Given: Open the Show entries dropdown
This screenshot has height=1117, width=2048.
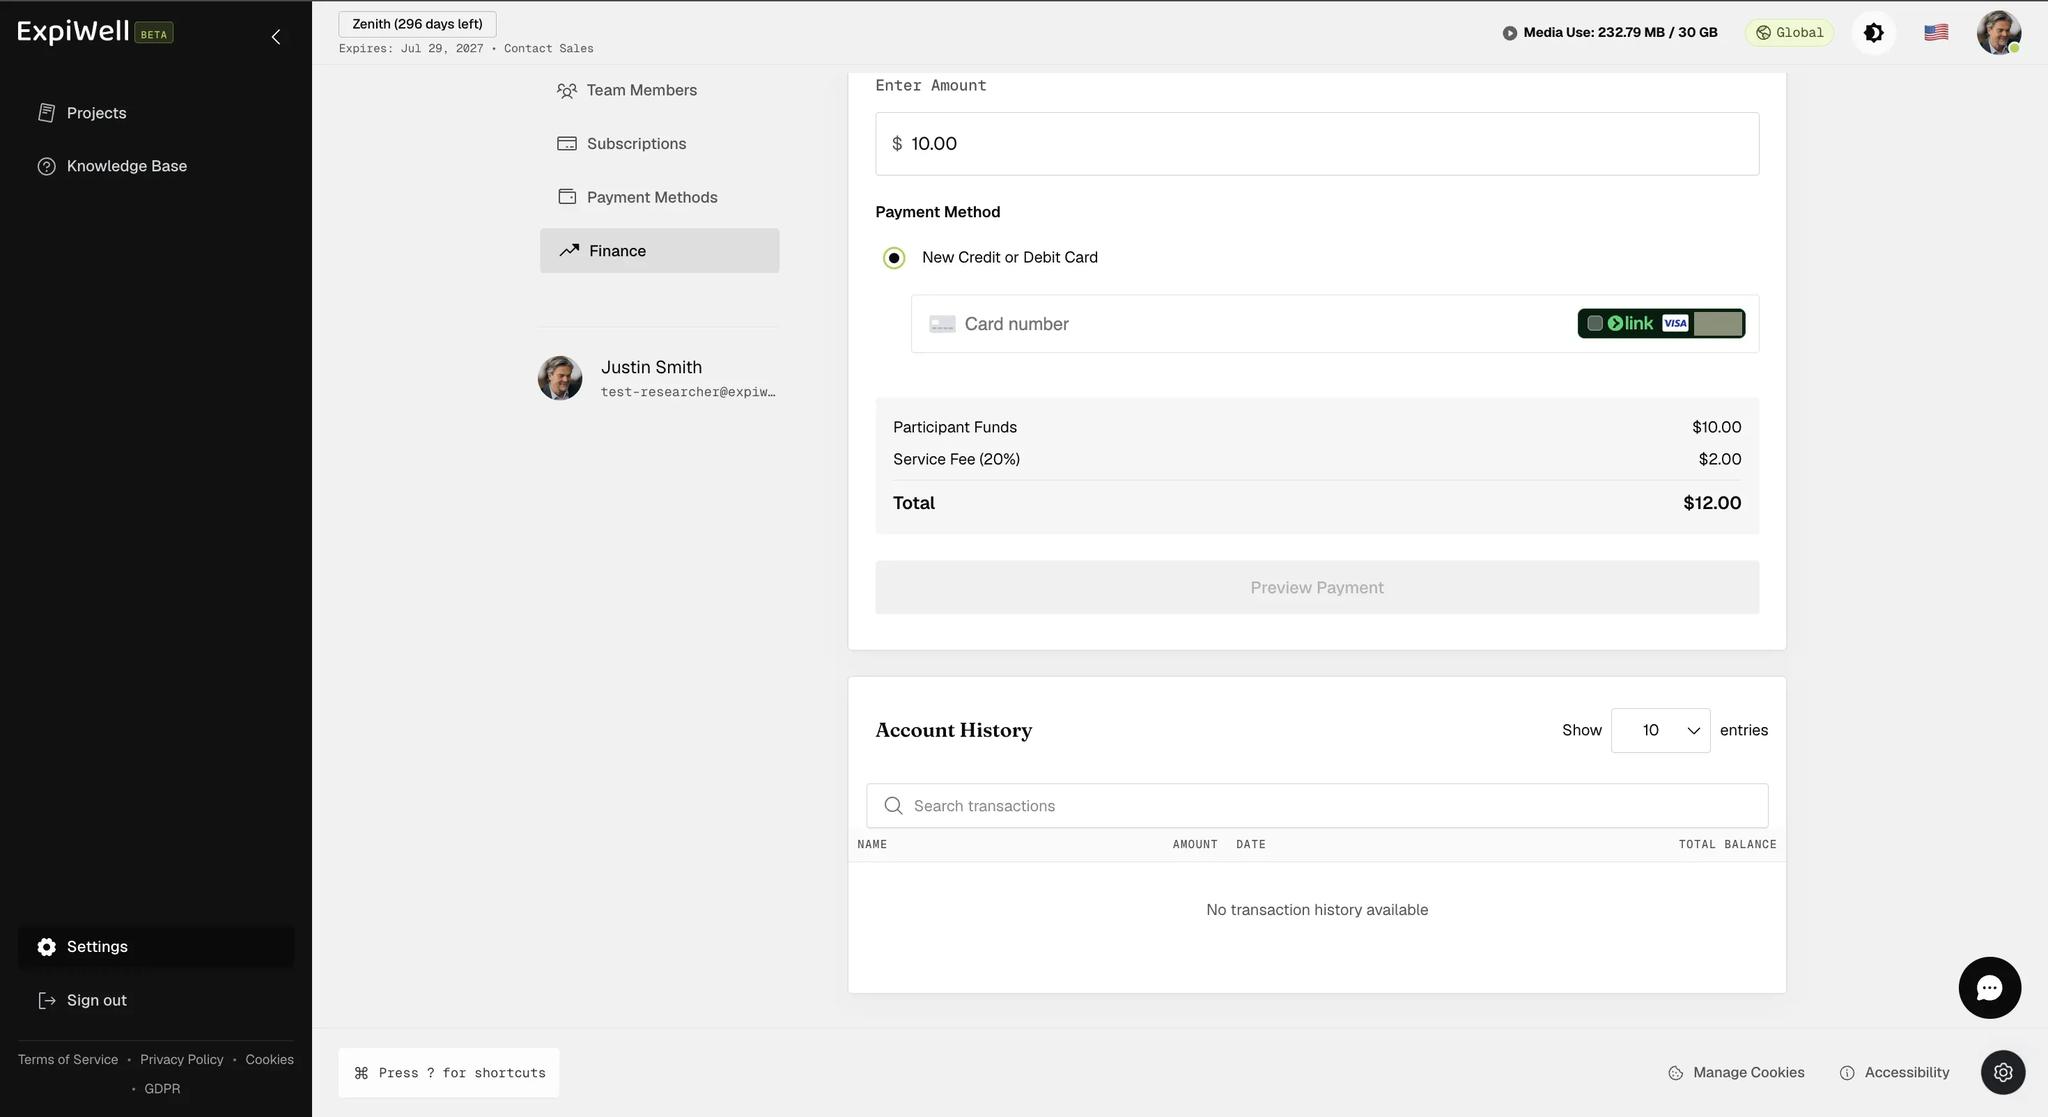Looking at the screenshot, I should (x=1660, y=730).
